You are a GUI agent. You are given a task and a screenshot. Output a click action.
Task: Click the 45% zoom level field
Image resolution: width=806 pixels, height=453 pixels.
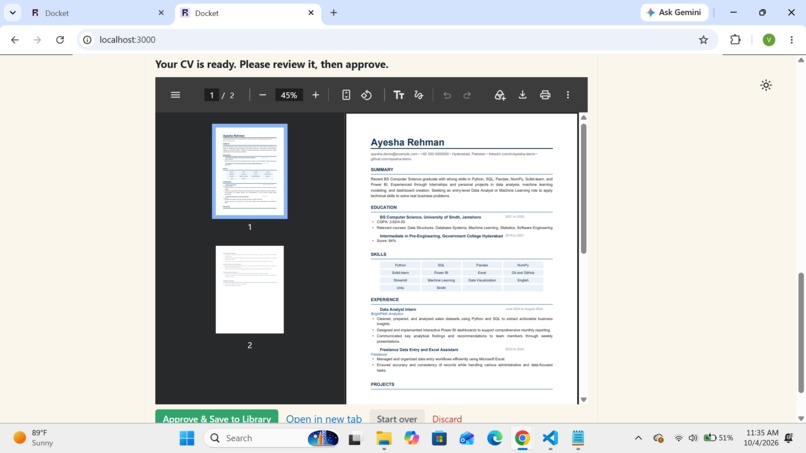coord(289,95)
